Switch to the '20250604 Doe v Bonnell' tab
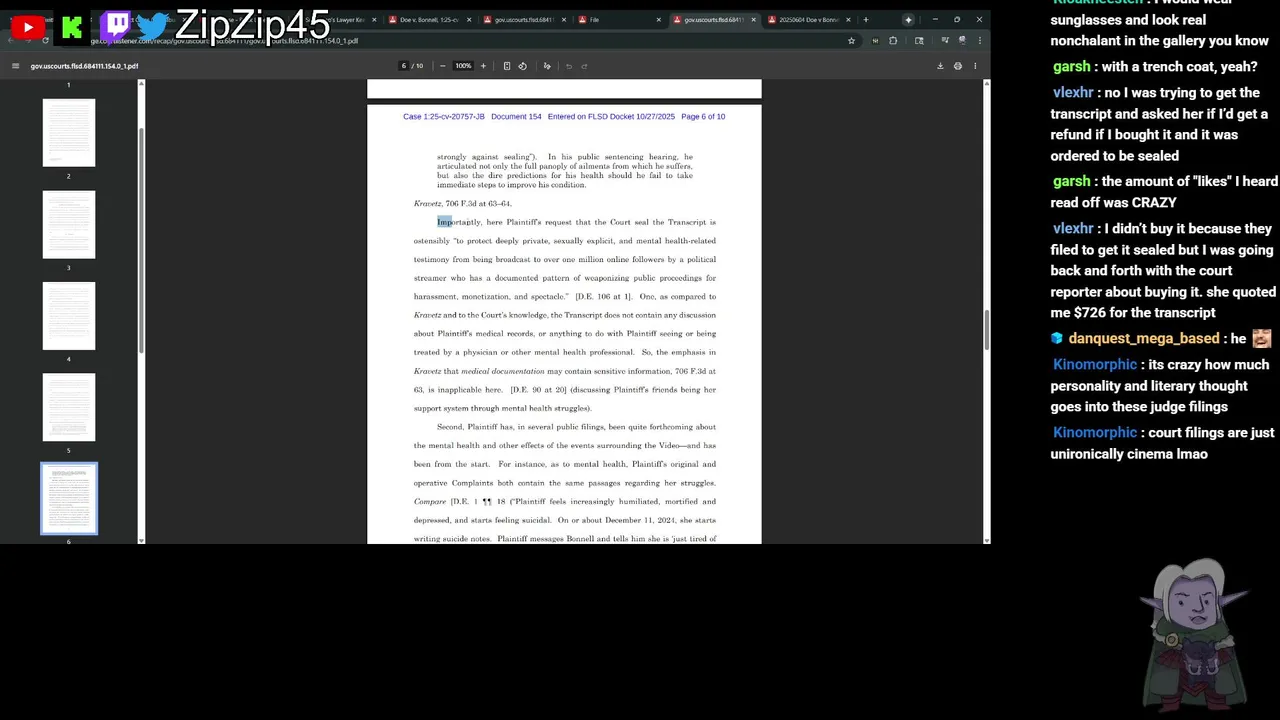Screen dimensions: 1280x720 (x=808, y=20)
